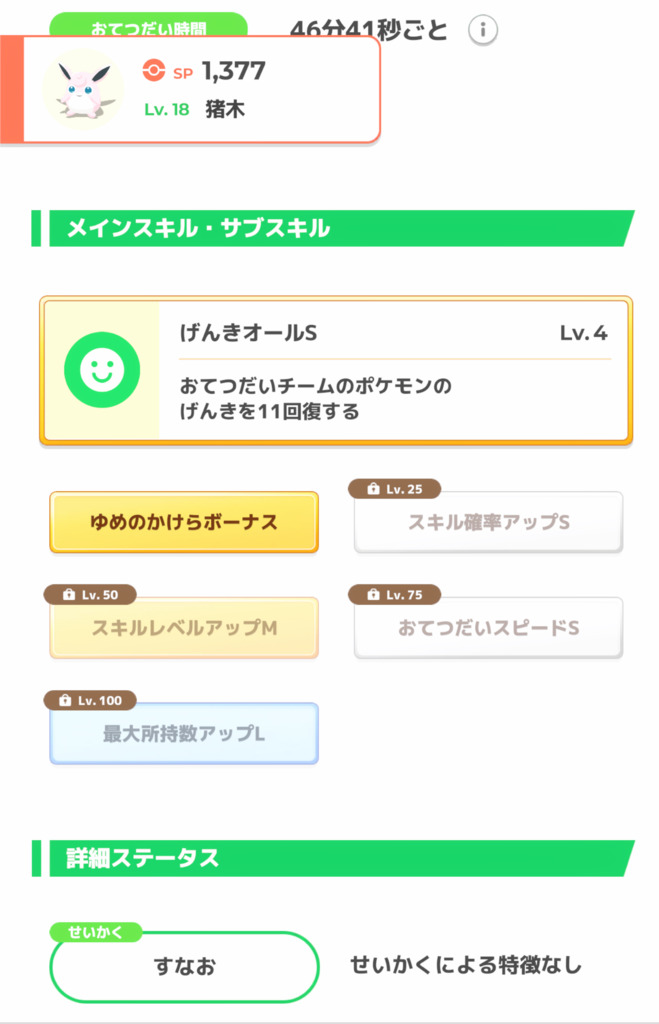
Task: Select locked スキル確率アップS sub skill
Action: point(489,522)
